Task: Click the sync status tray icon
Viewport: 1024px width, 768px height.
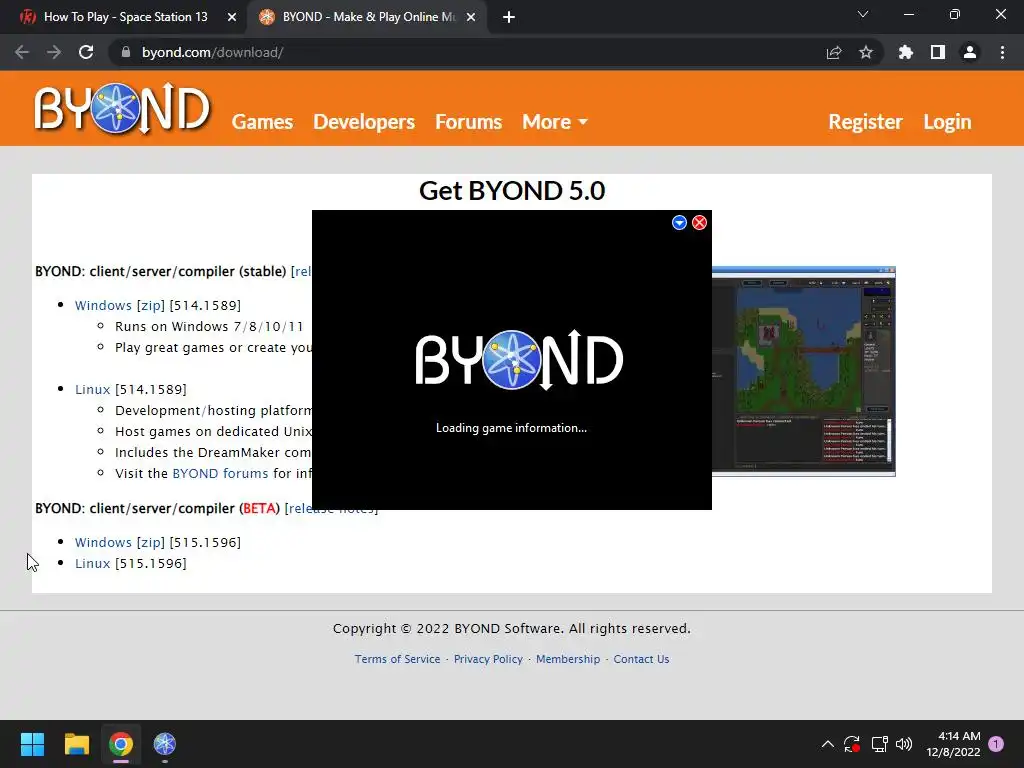Action: click(852, 744)
